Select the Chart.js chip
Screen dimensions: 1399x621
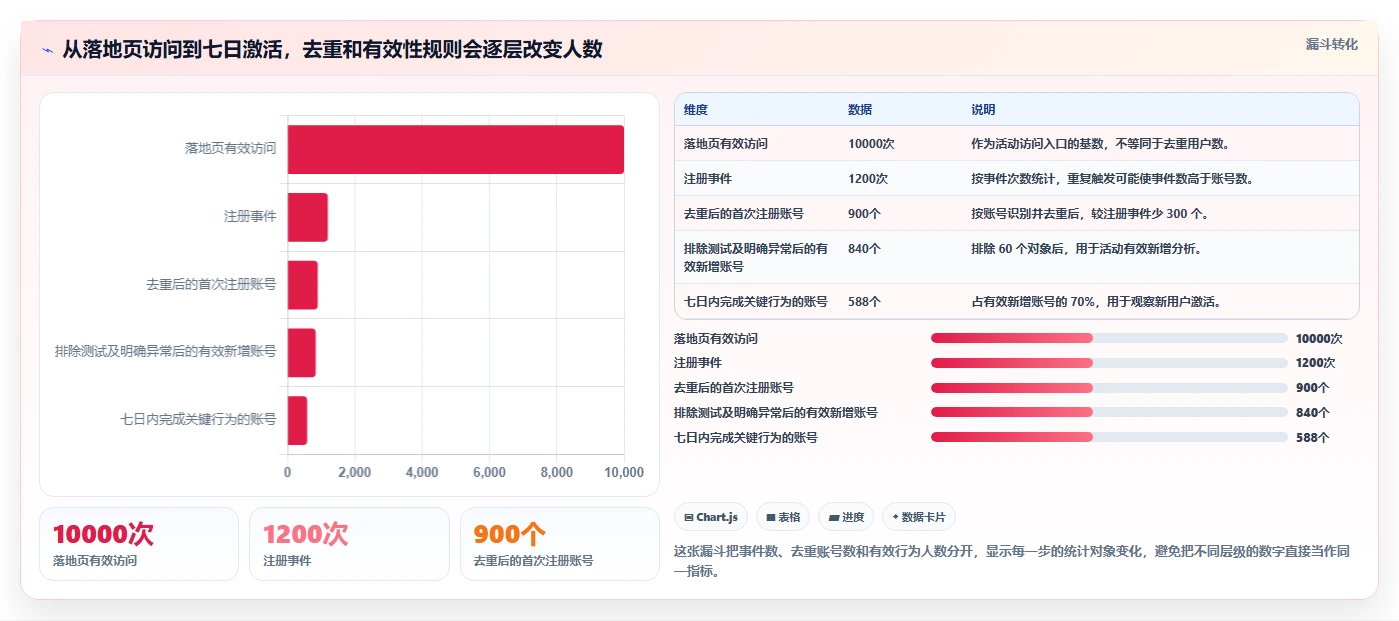[x=711, y=517]
